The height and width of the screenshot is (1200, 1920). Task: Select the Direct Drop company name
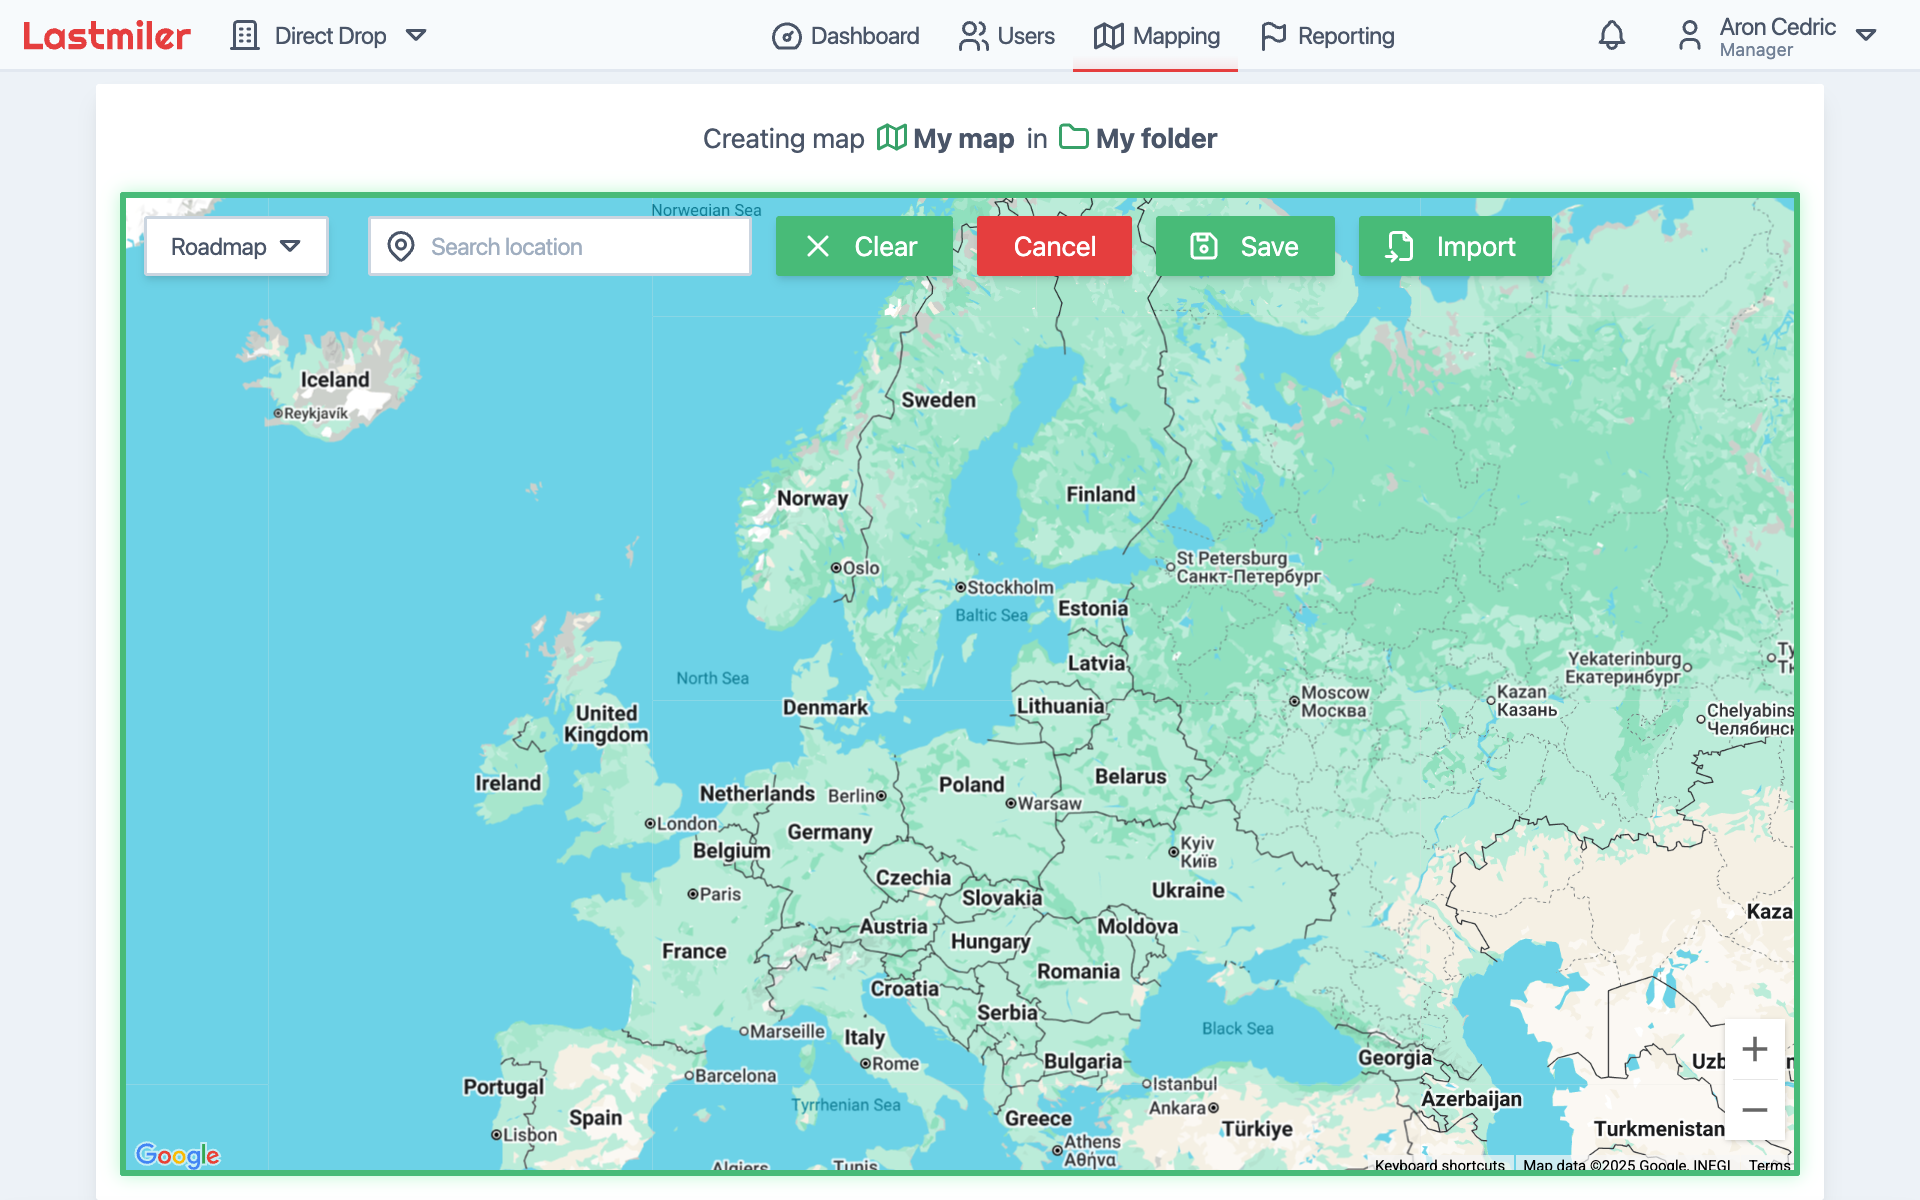(330, 36)
